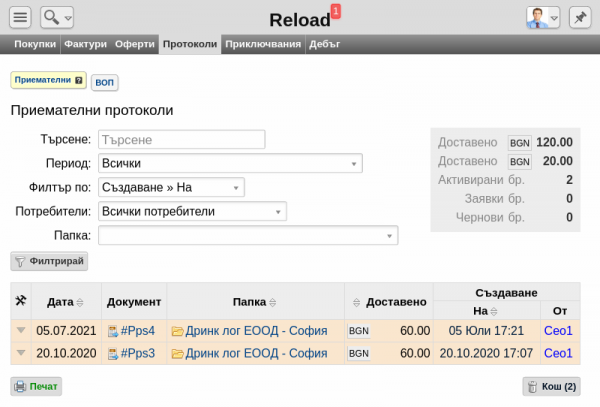Image resolution: width=600 pixels, height=407 pixels.
Task: Click the pin icon button
Action: [579, 17]
